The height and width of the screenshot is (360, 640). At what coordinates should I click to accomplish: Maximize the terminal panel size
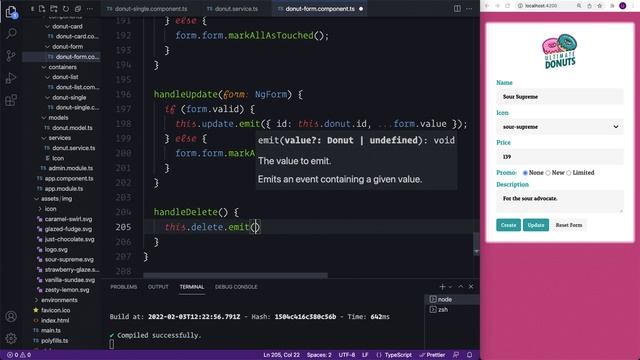461,287
